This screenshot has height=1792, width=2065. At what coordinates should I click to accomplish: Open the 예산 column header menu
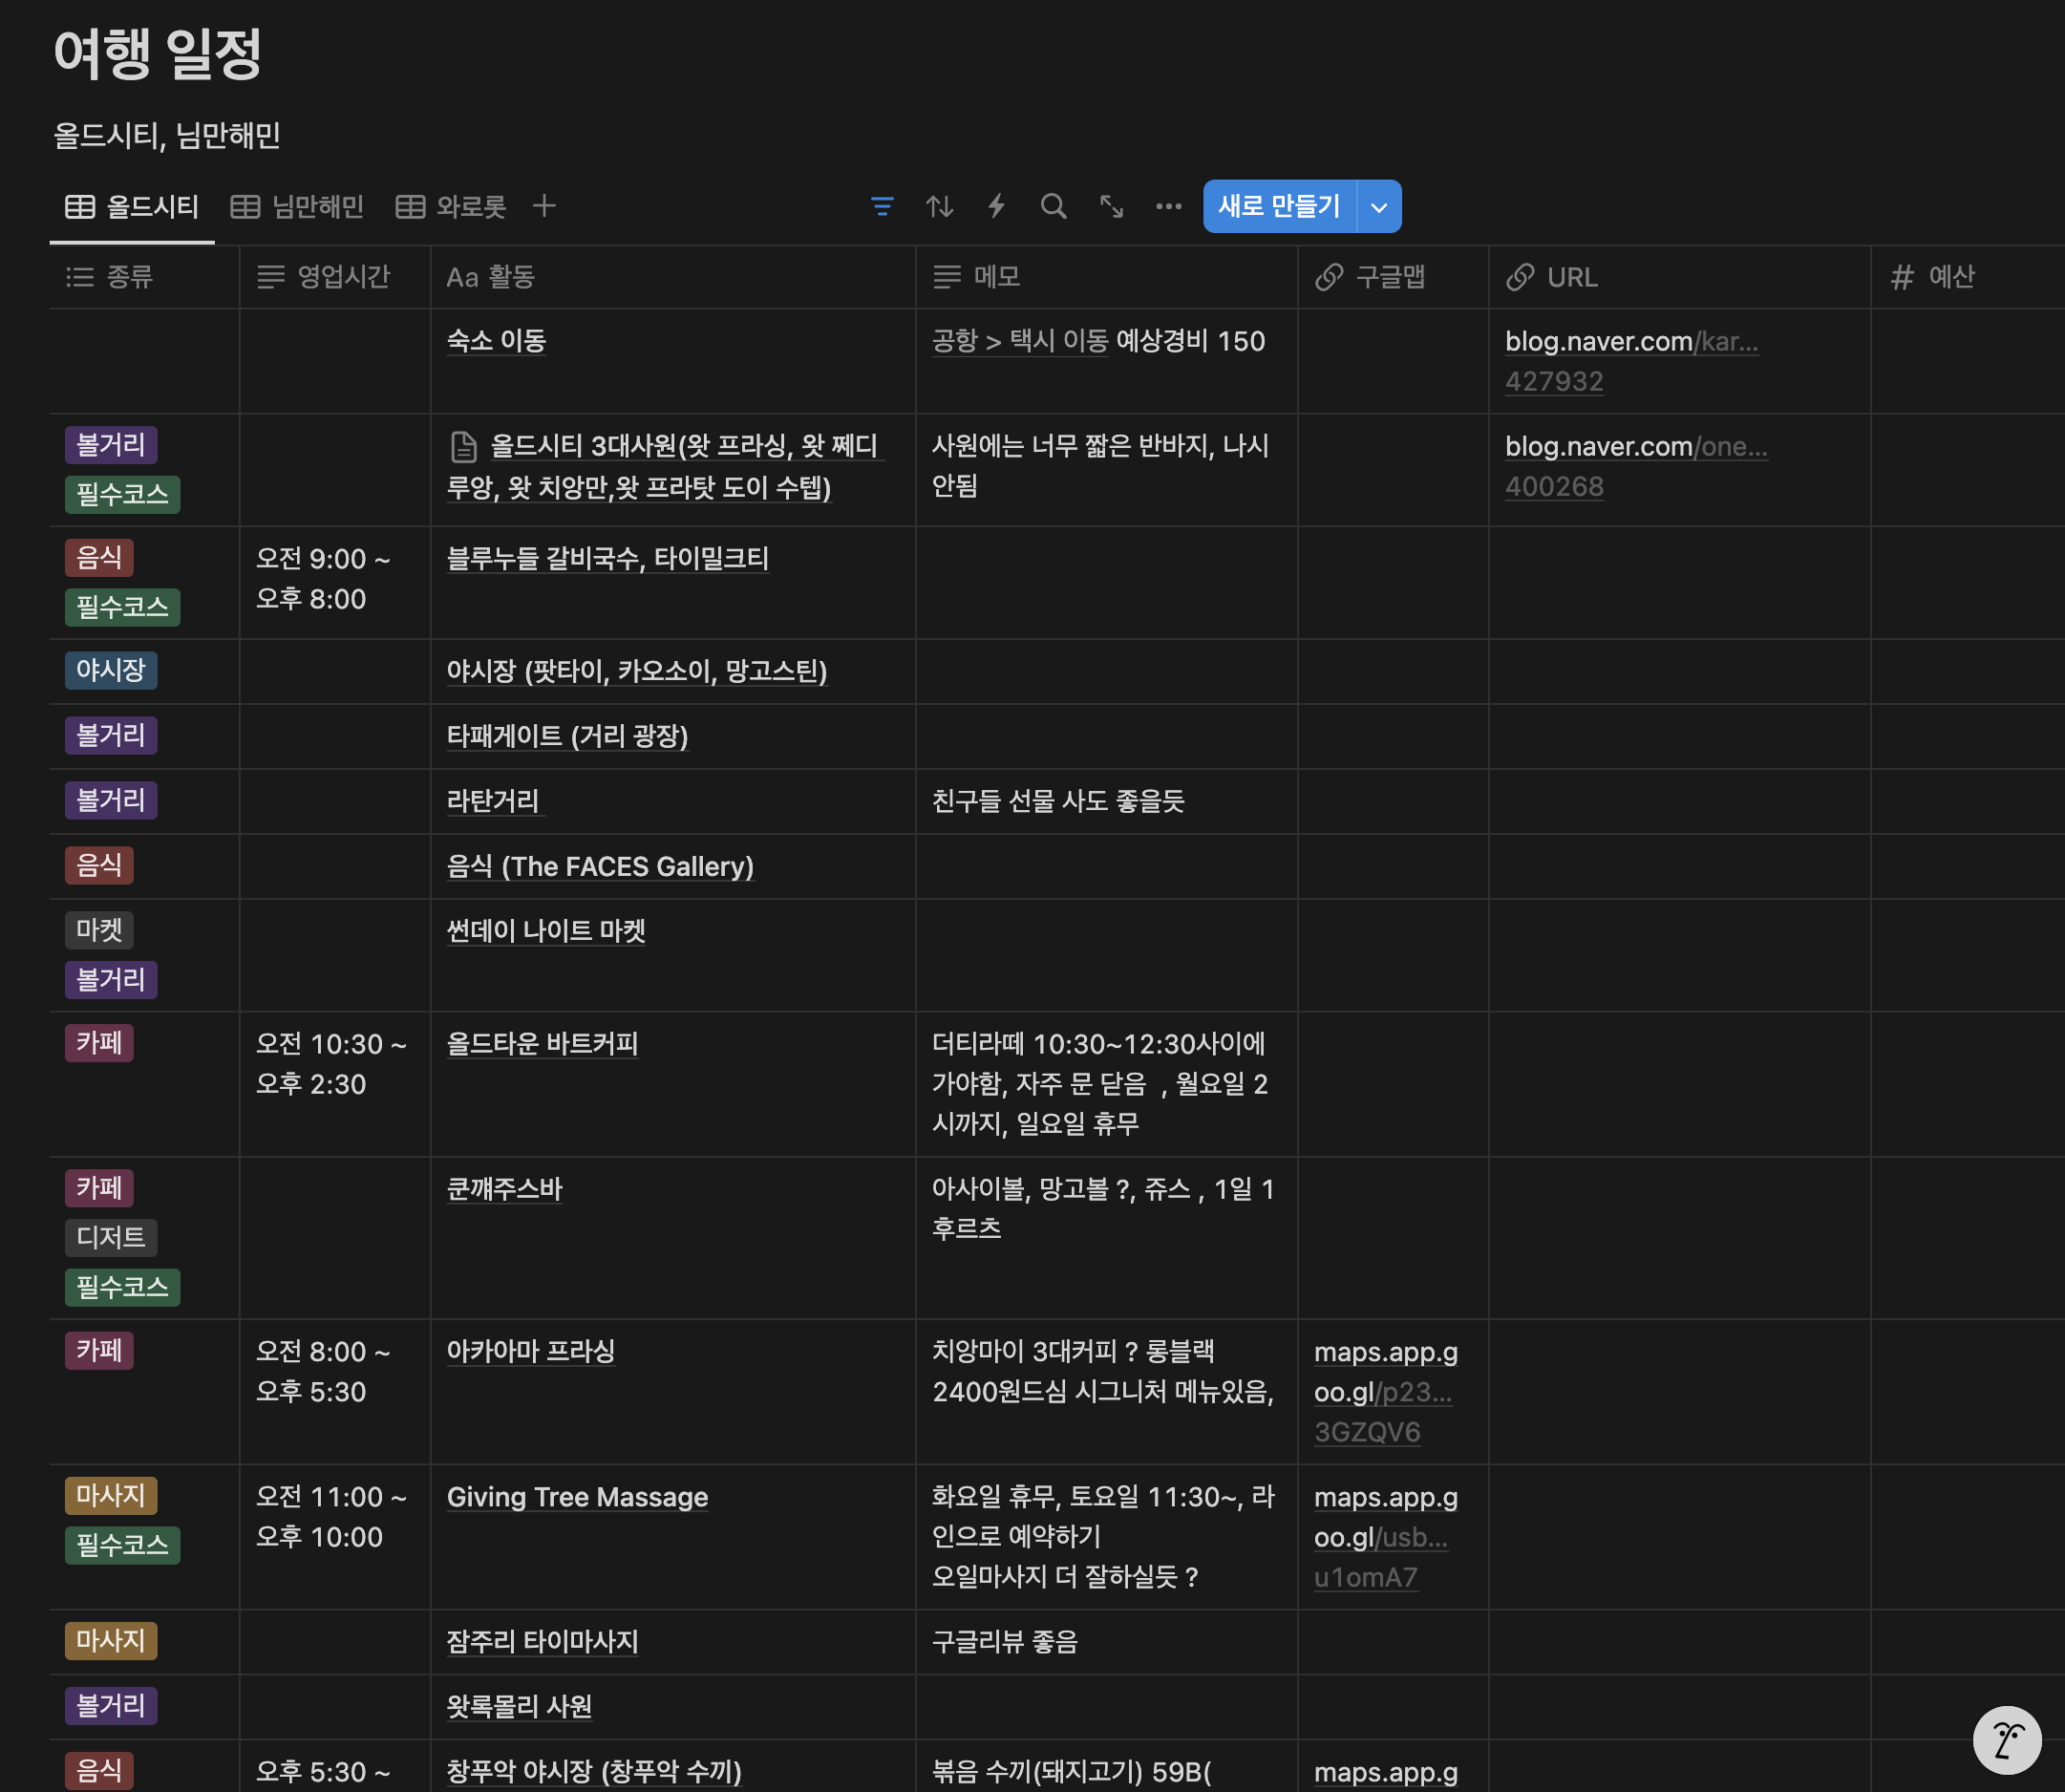coord(1950,277)
